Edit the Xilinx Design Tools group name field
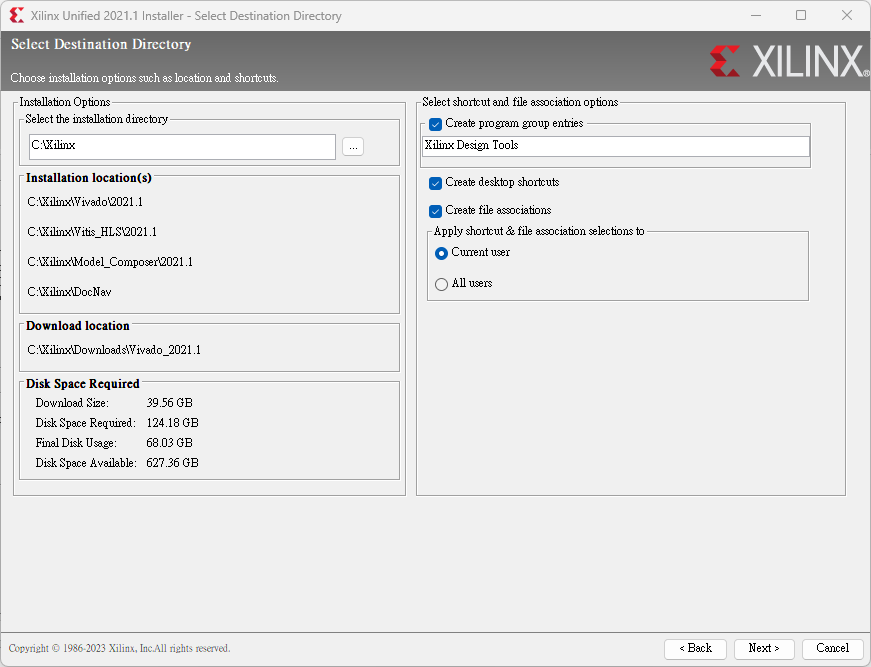 click(x=615, y=146)
